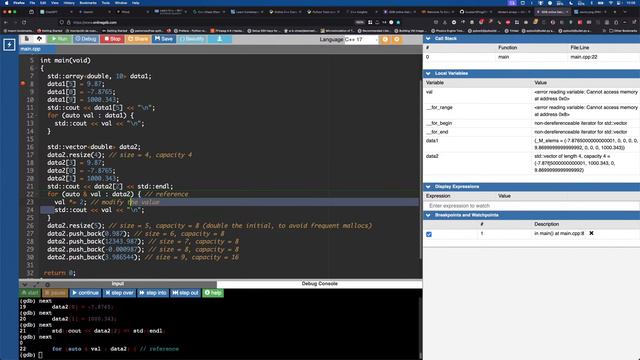This screenshot has height=360, width=640.
Task: Collapse the Breakpoints and Watchpoints panel
Action: click(428, 215)
